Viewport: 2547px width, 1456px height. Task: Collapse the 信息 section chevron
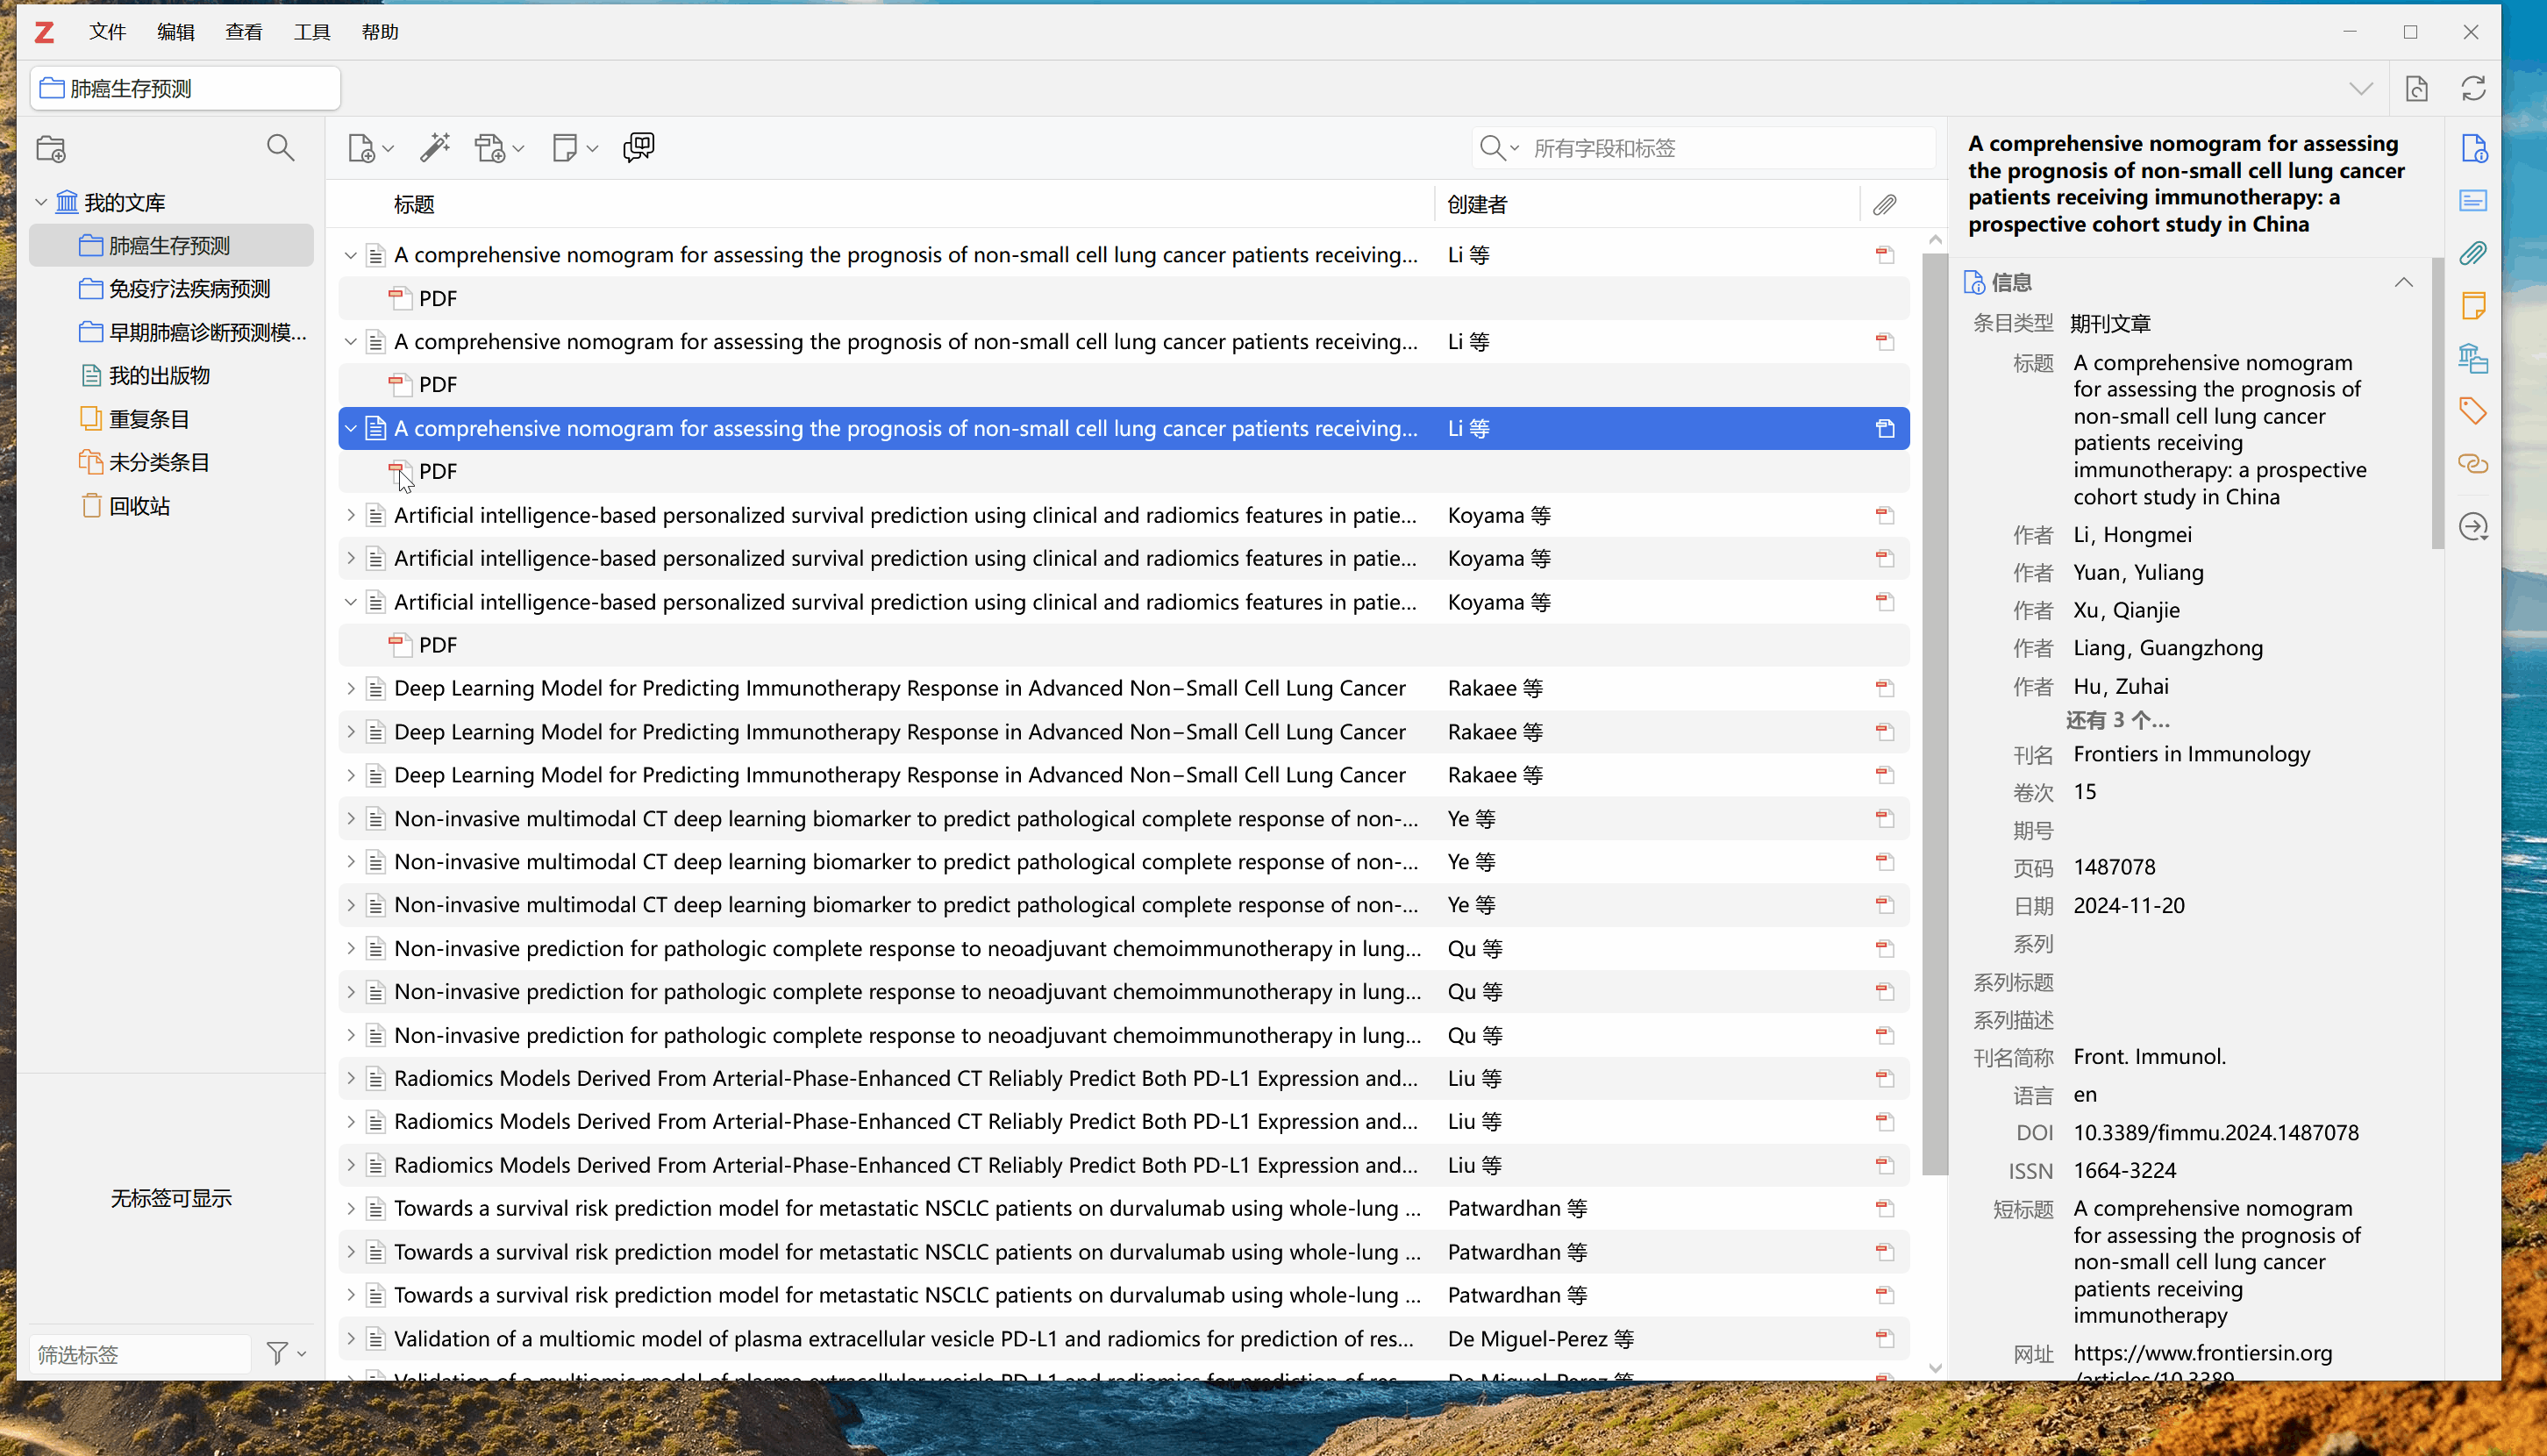coord(2403,283)
